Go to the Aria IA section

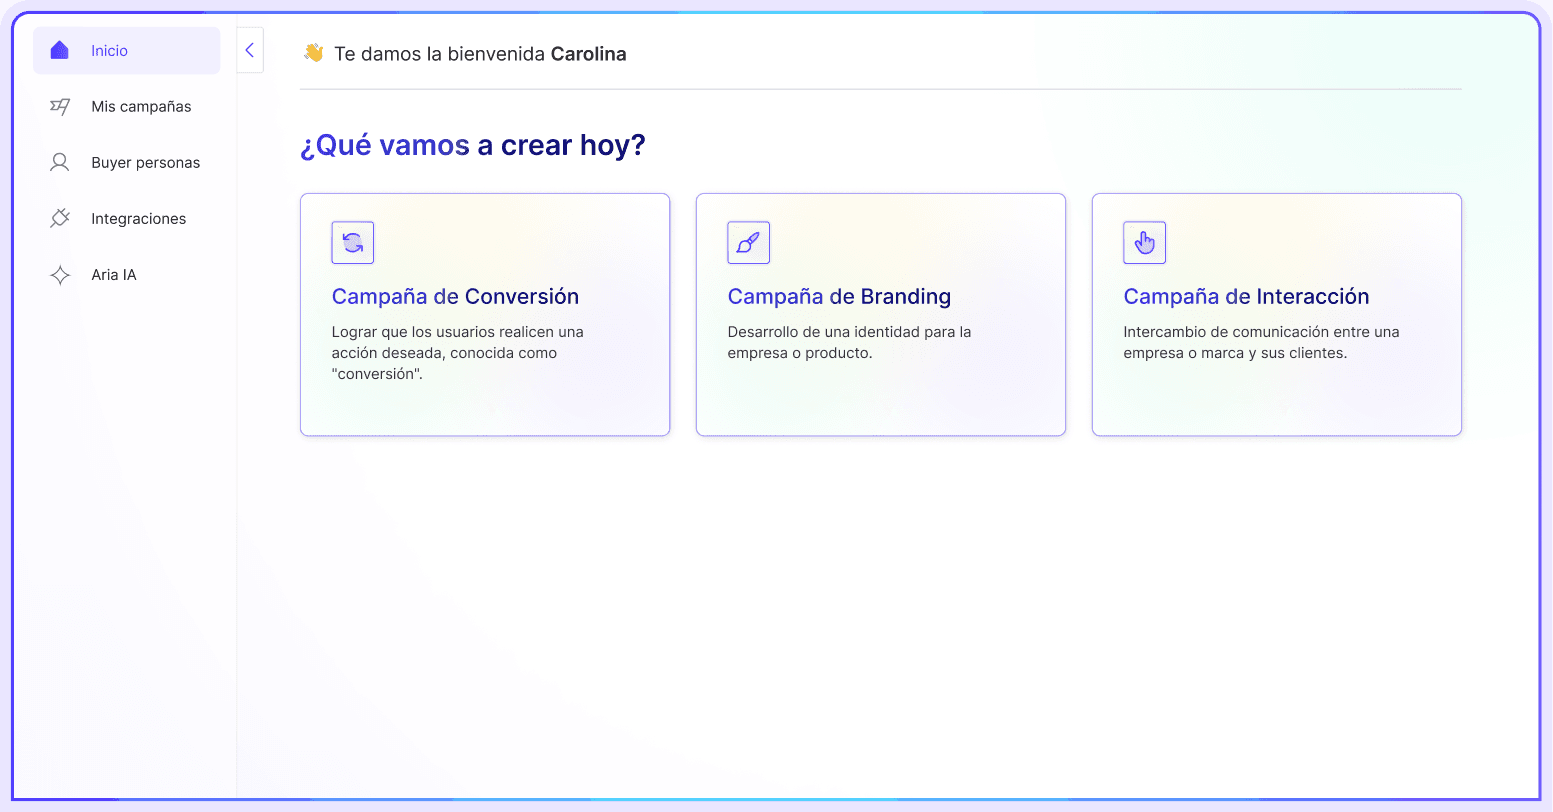(113, 274)
